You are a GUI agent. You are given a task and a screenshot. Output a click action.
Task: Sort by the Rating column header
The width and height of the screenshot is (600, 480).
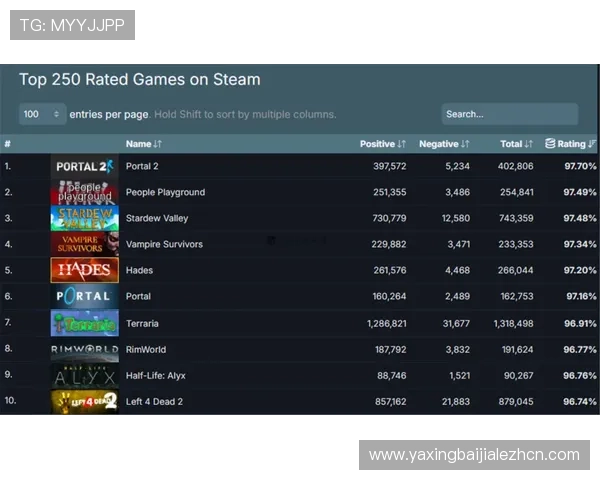coord(571,144)
